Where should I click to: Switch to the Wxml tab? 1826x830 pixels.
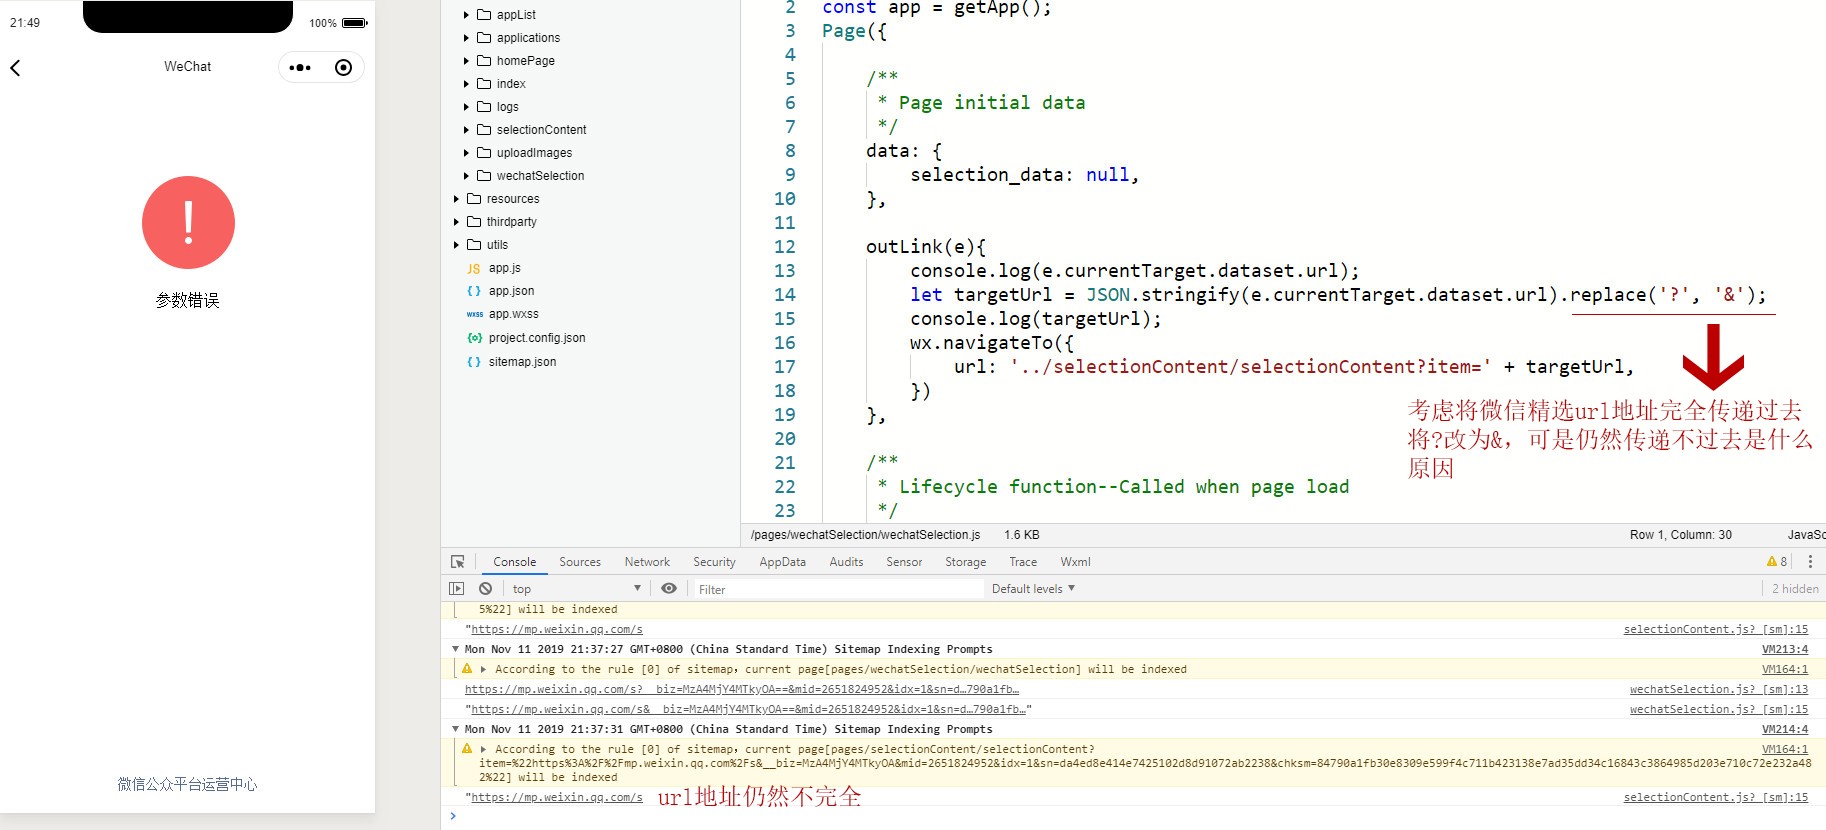(1075, 562)
